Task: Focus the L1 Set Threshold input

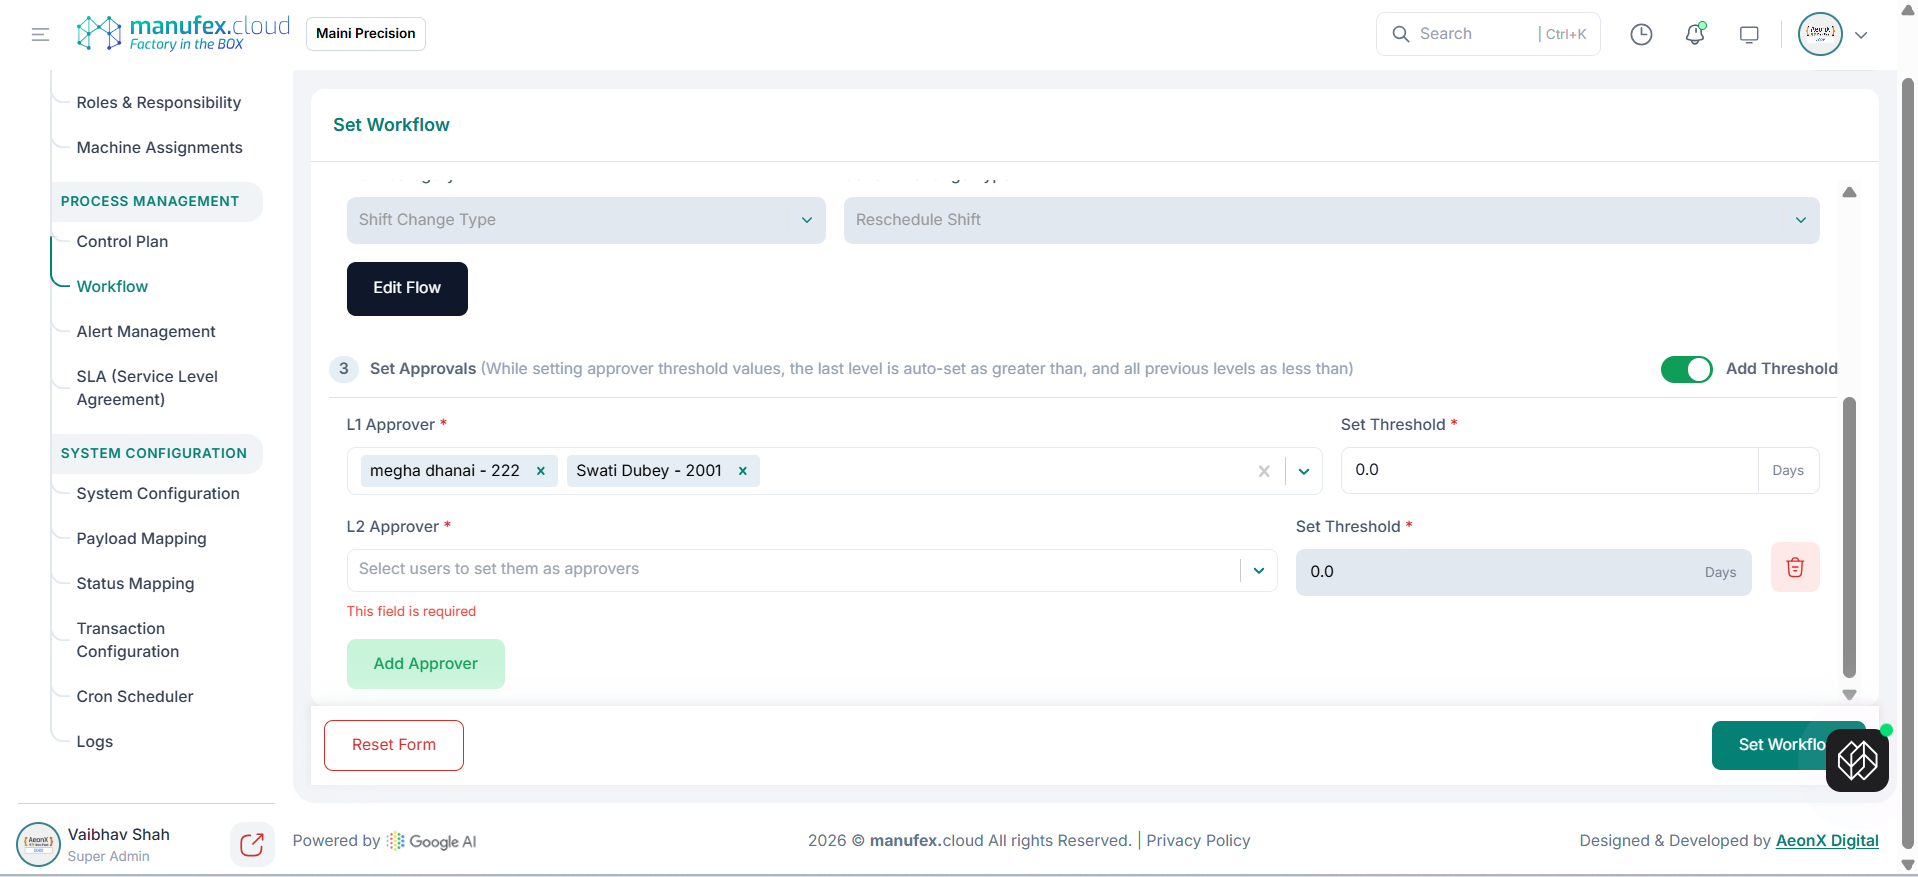Action: pos(1549,470)
